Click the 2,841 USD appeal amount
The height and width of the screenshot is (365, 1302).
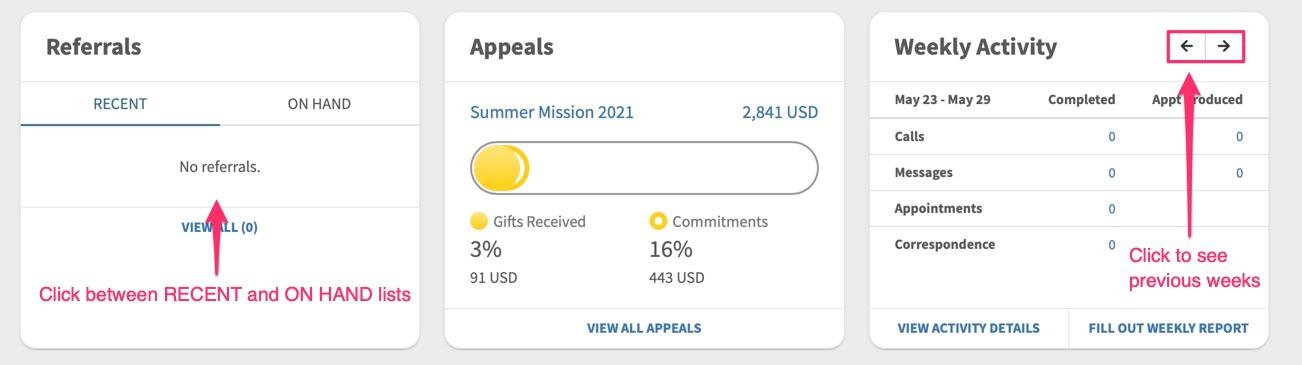(780, 112)
